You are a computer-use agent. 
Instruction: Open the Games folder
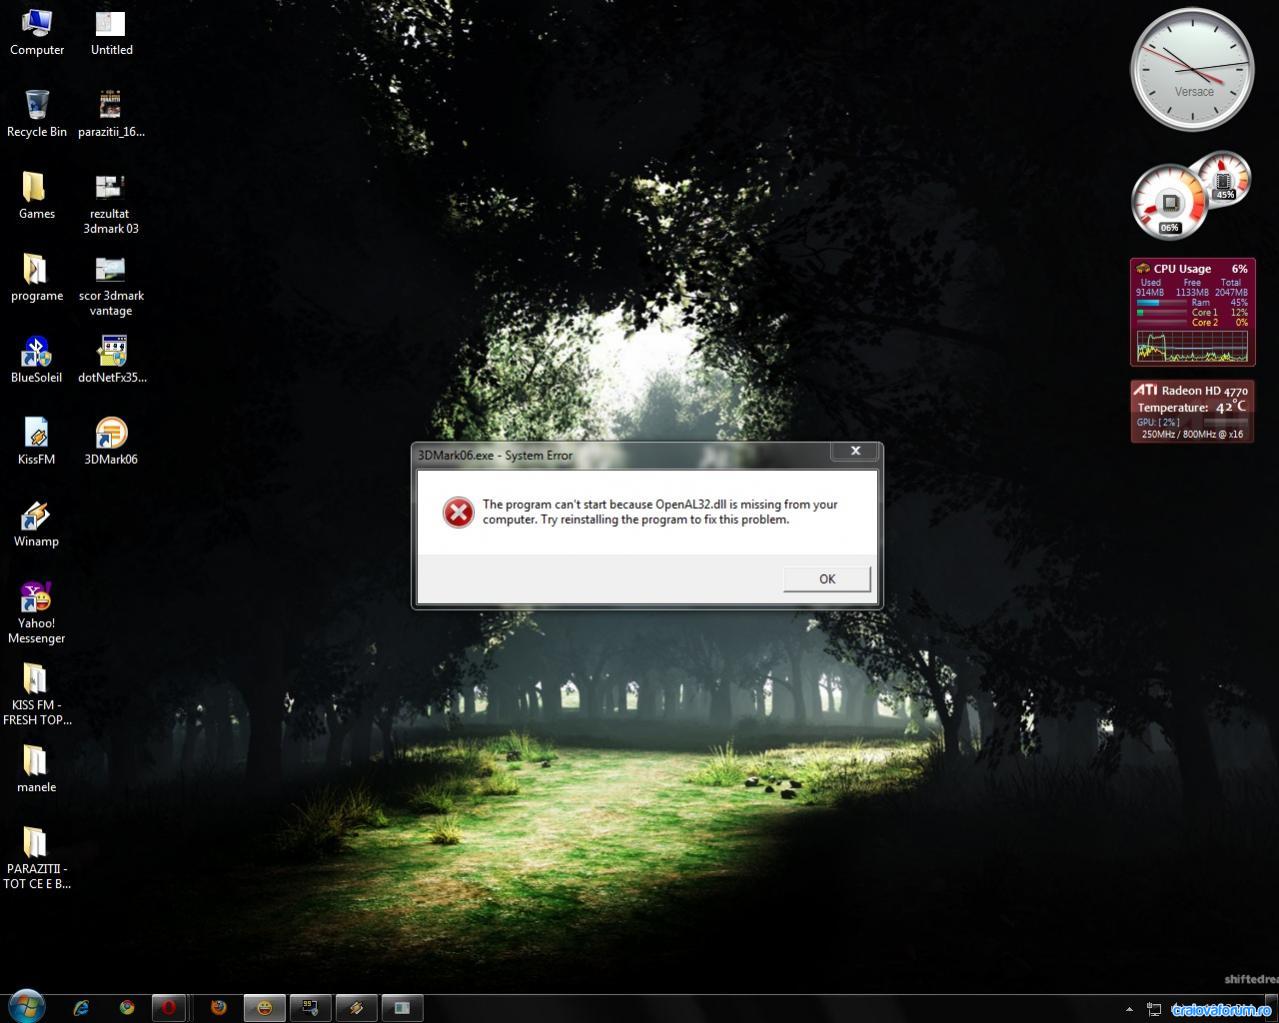[37, 195]
